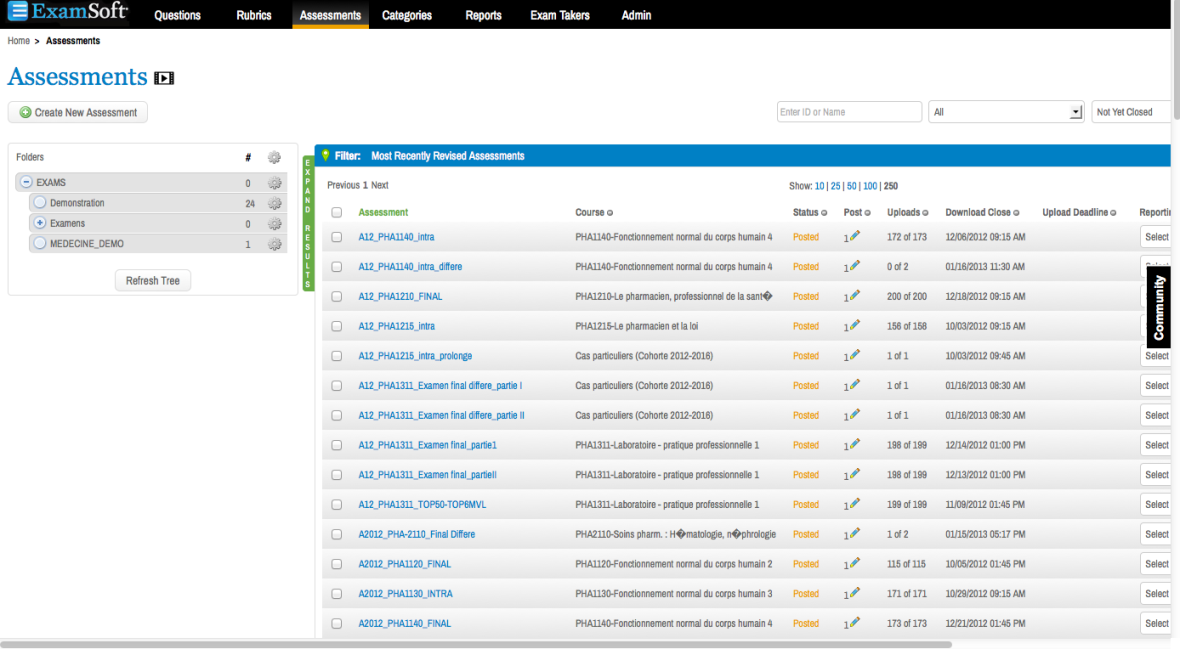Go to Home breadcrumb link
Viewport: 1180px width, 649px height.
coord(19,41)
